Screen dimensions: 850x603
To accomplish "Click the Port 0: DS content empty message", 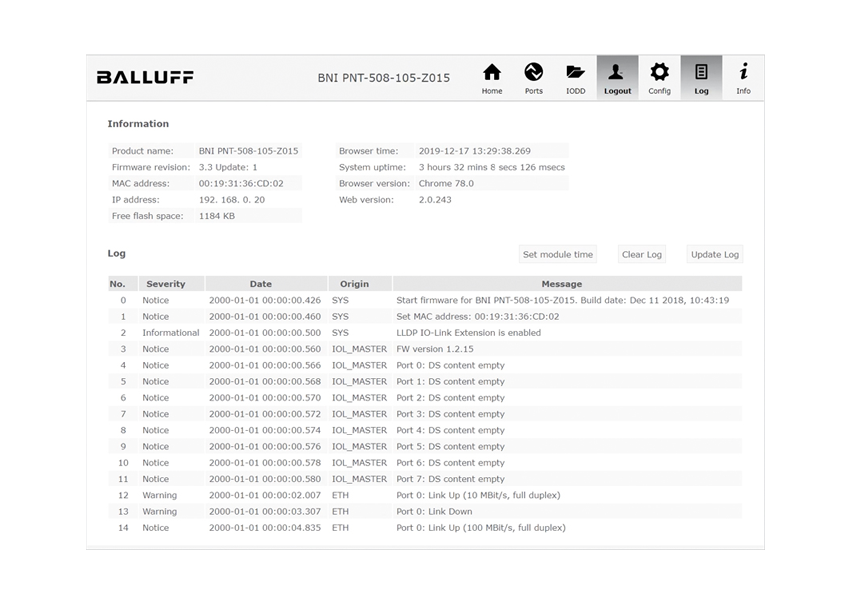I will pos(450,365).
